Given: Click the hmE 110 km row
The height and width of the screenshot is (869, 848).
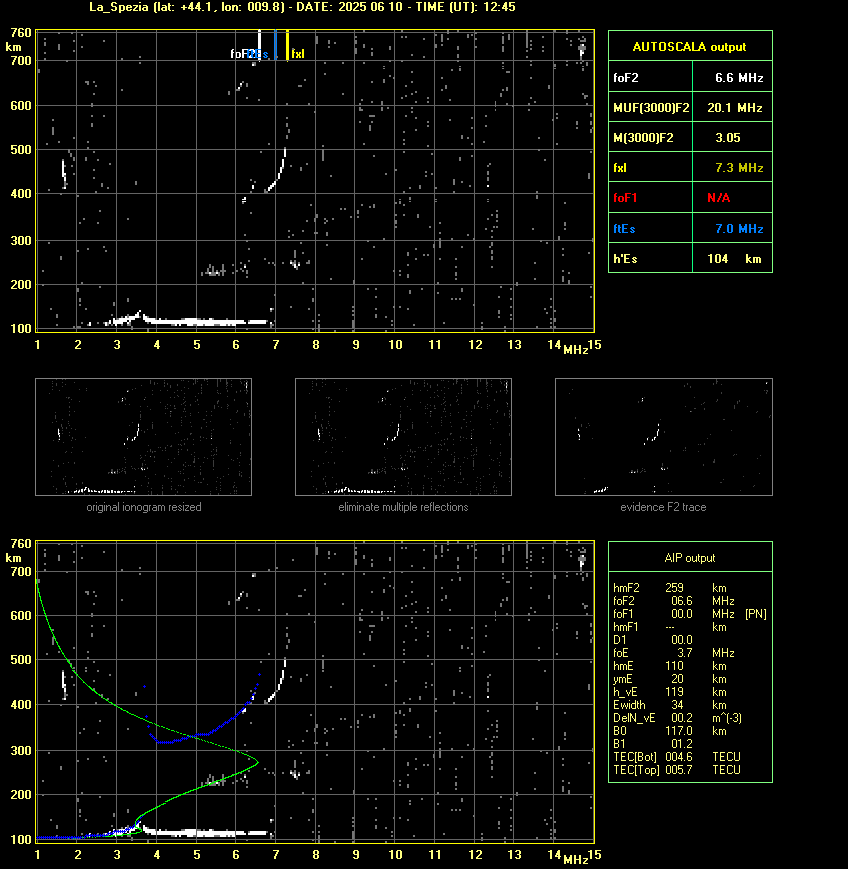Looking at the screenshot, I should pos(670,666).
